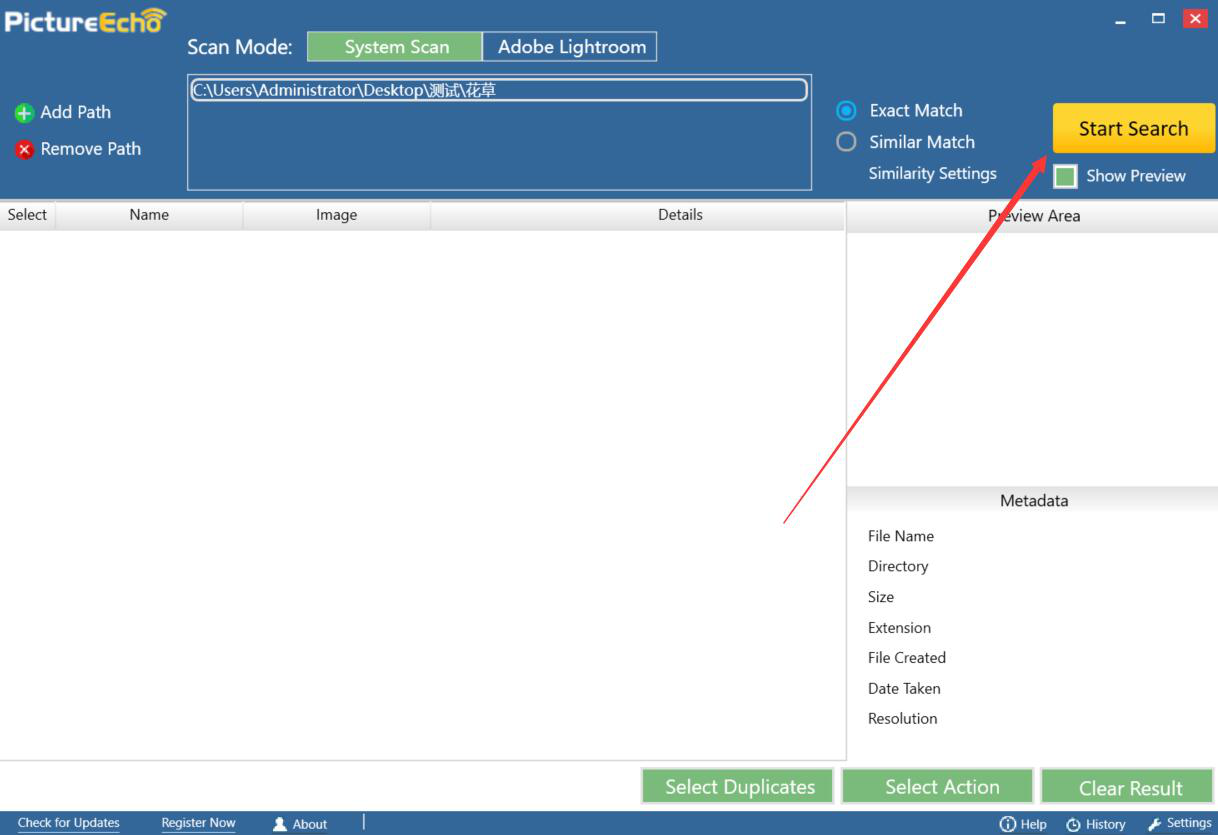Image resolution: width=1218 pixels, height=835 pixels.
Task: Click the Size metadata label
Action: point(881,596)
